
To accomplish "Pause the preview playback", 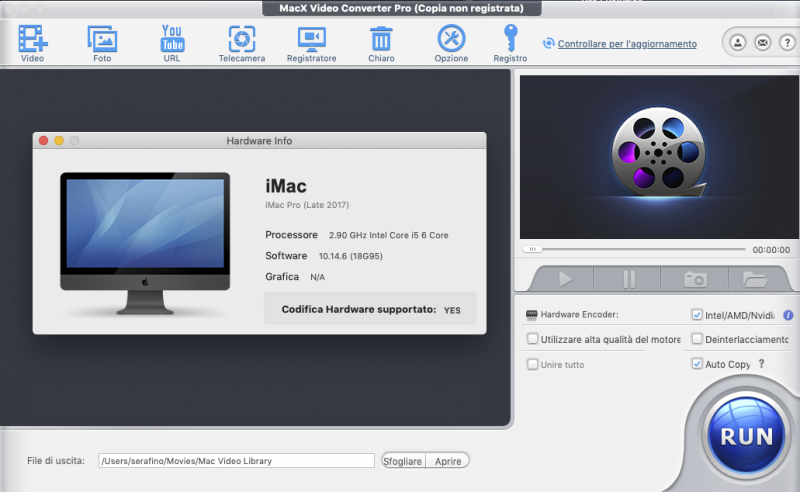I will pos(629,279).
